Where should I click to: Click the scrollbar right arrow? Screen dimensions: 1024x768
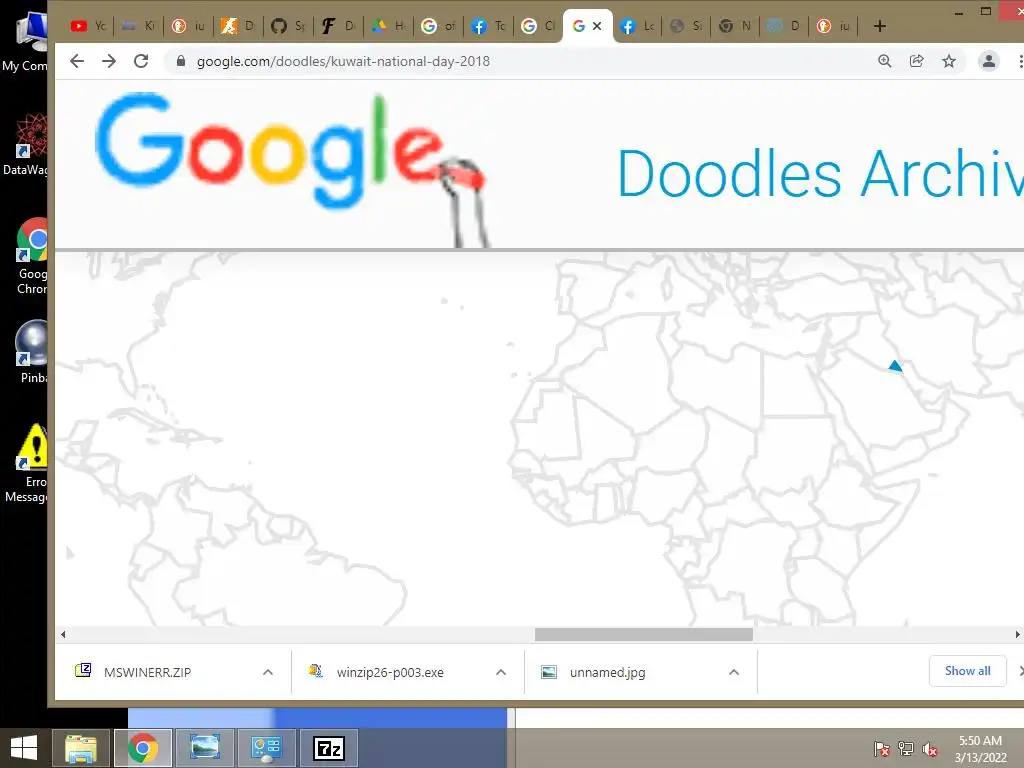(1017, 634)
